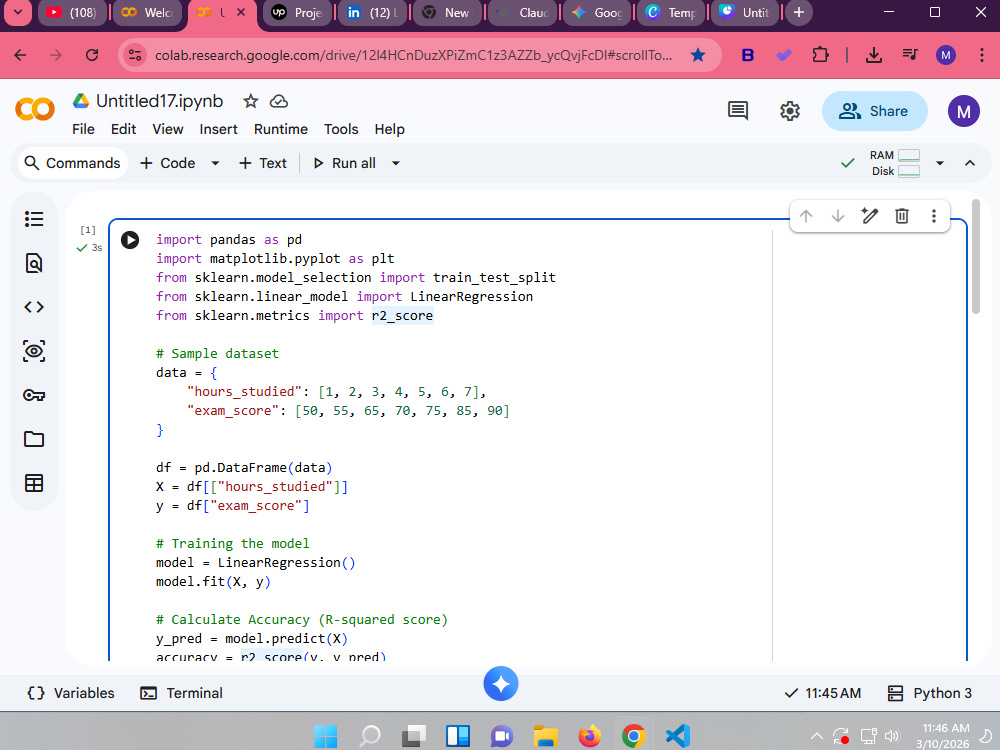The height and width of the screenshot is (750, 1000).
Task: Open the data inspector eye icon
Action: click(x=34, y=351)
